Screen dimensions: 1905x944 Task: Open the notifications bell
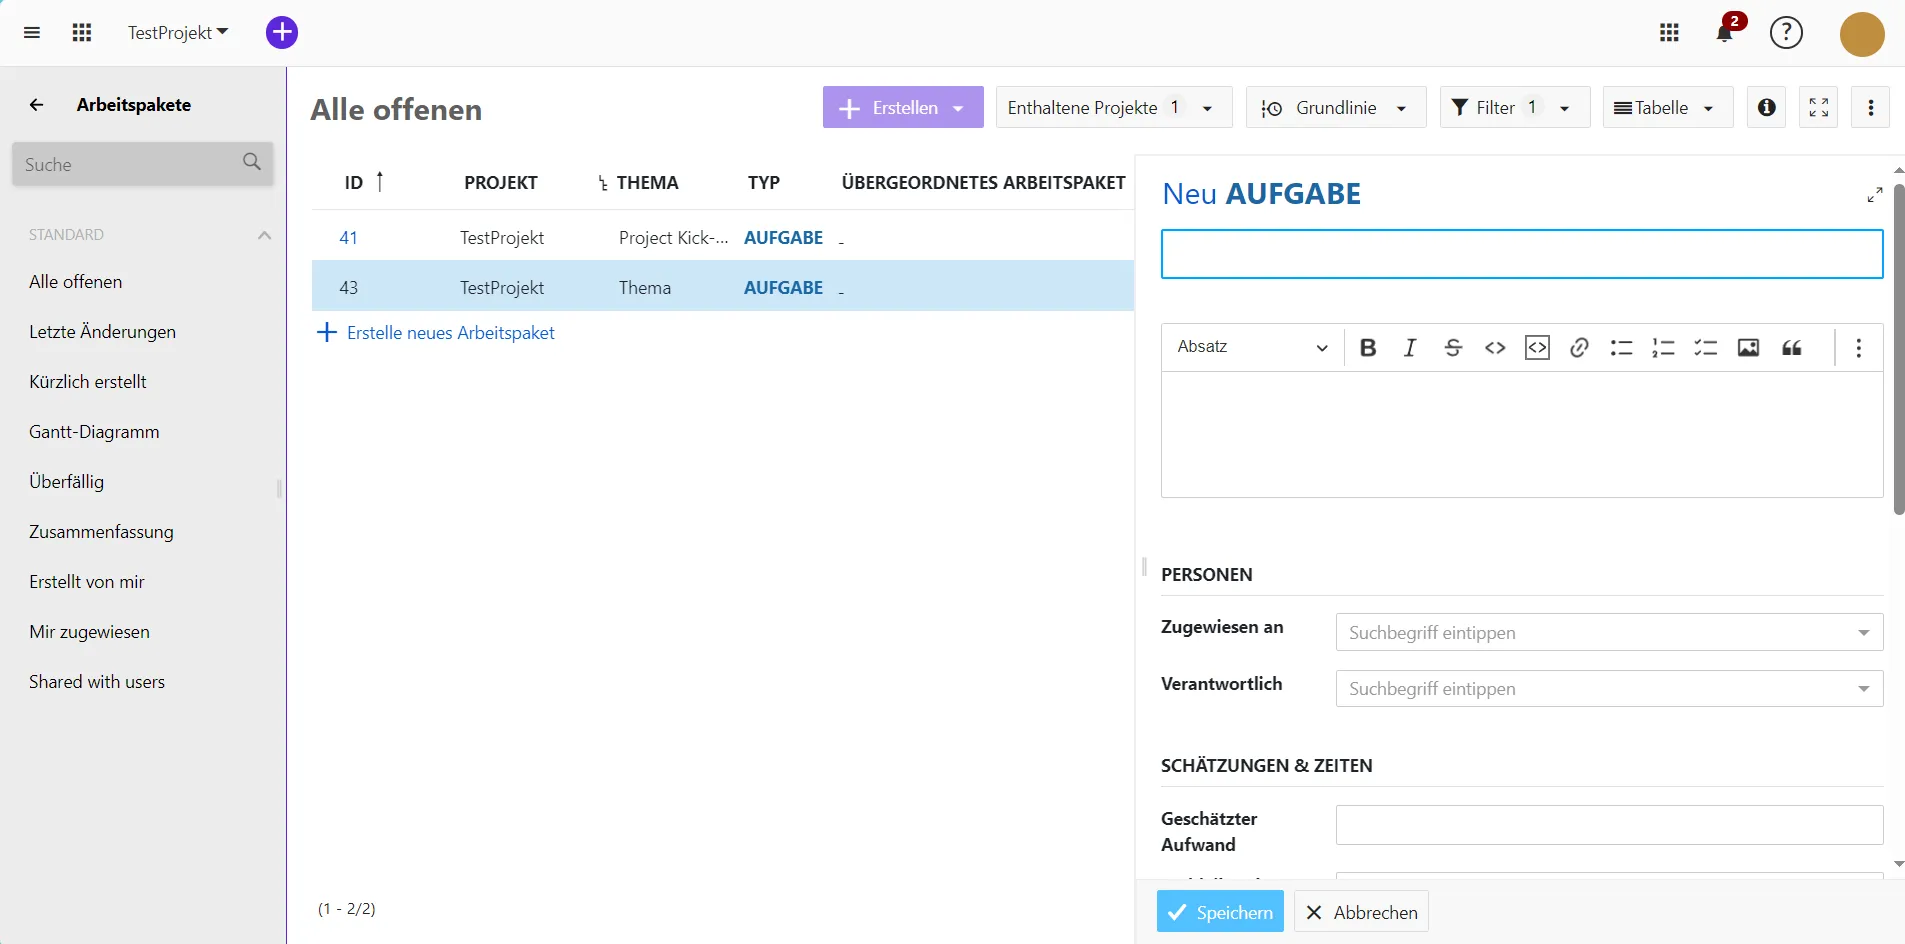coord(1723,33)
